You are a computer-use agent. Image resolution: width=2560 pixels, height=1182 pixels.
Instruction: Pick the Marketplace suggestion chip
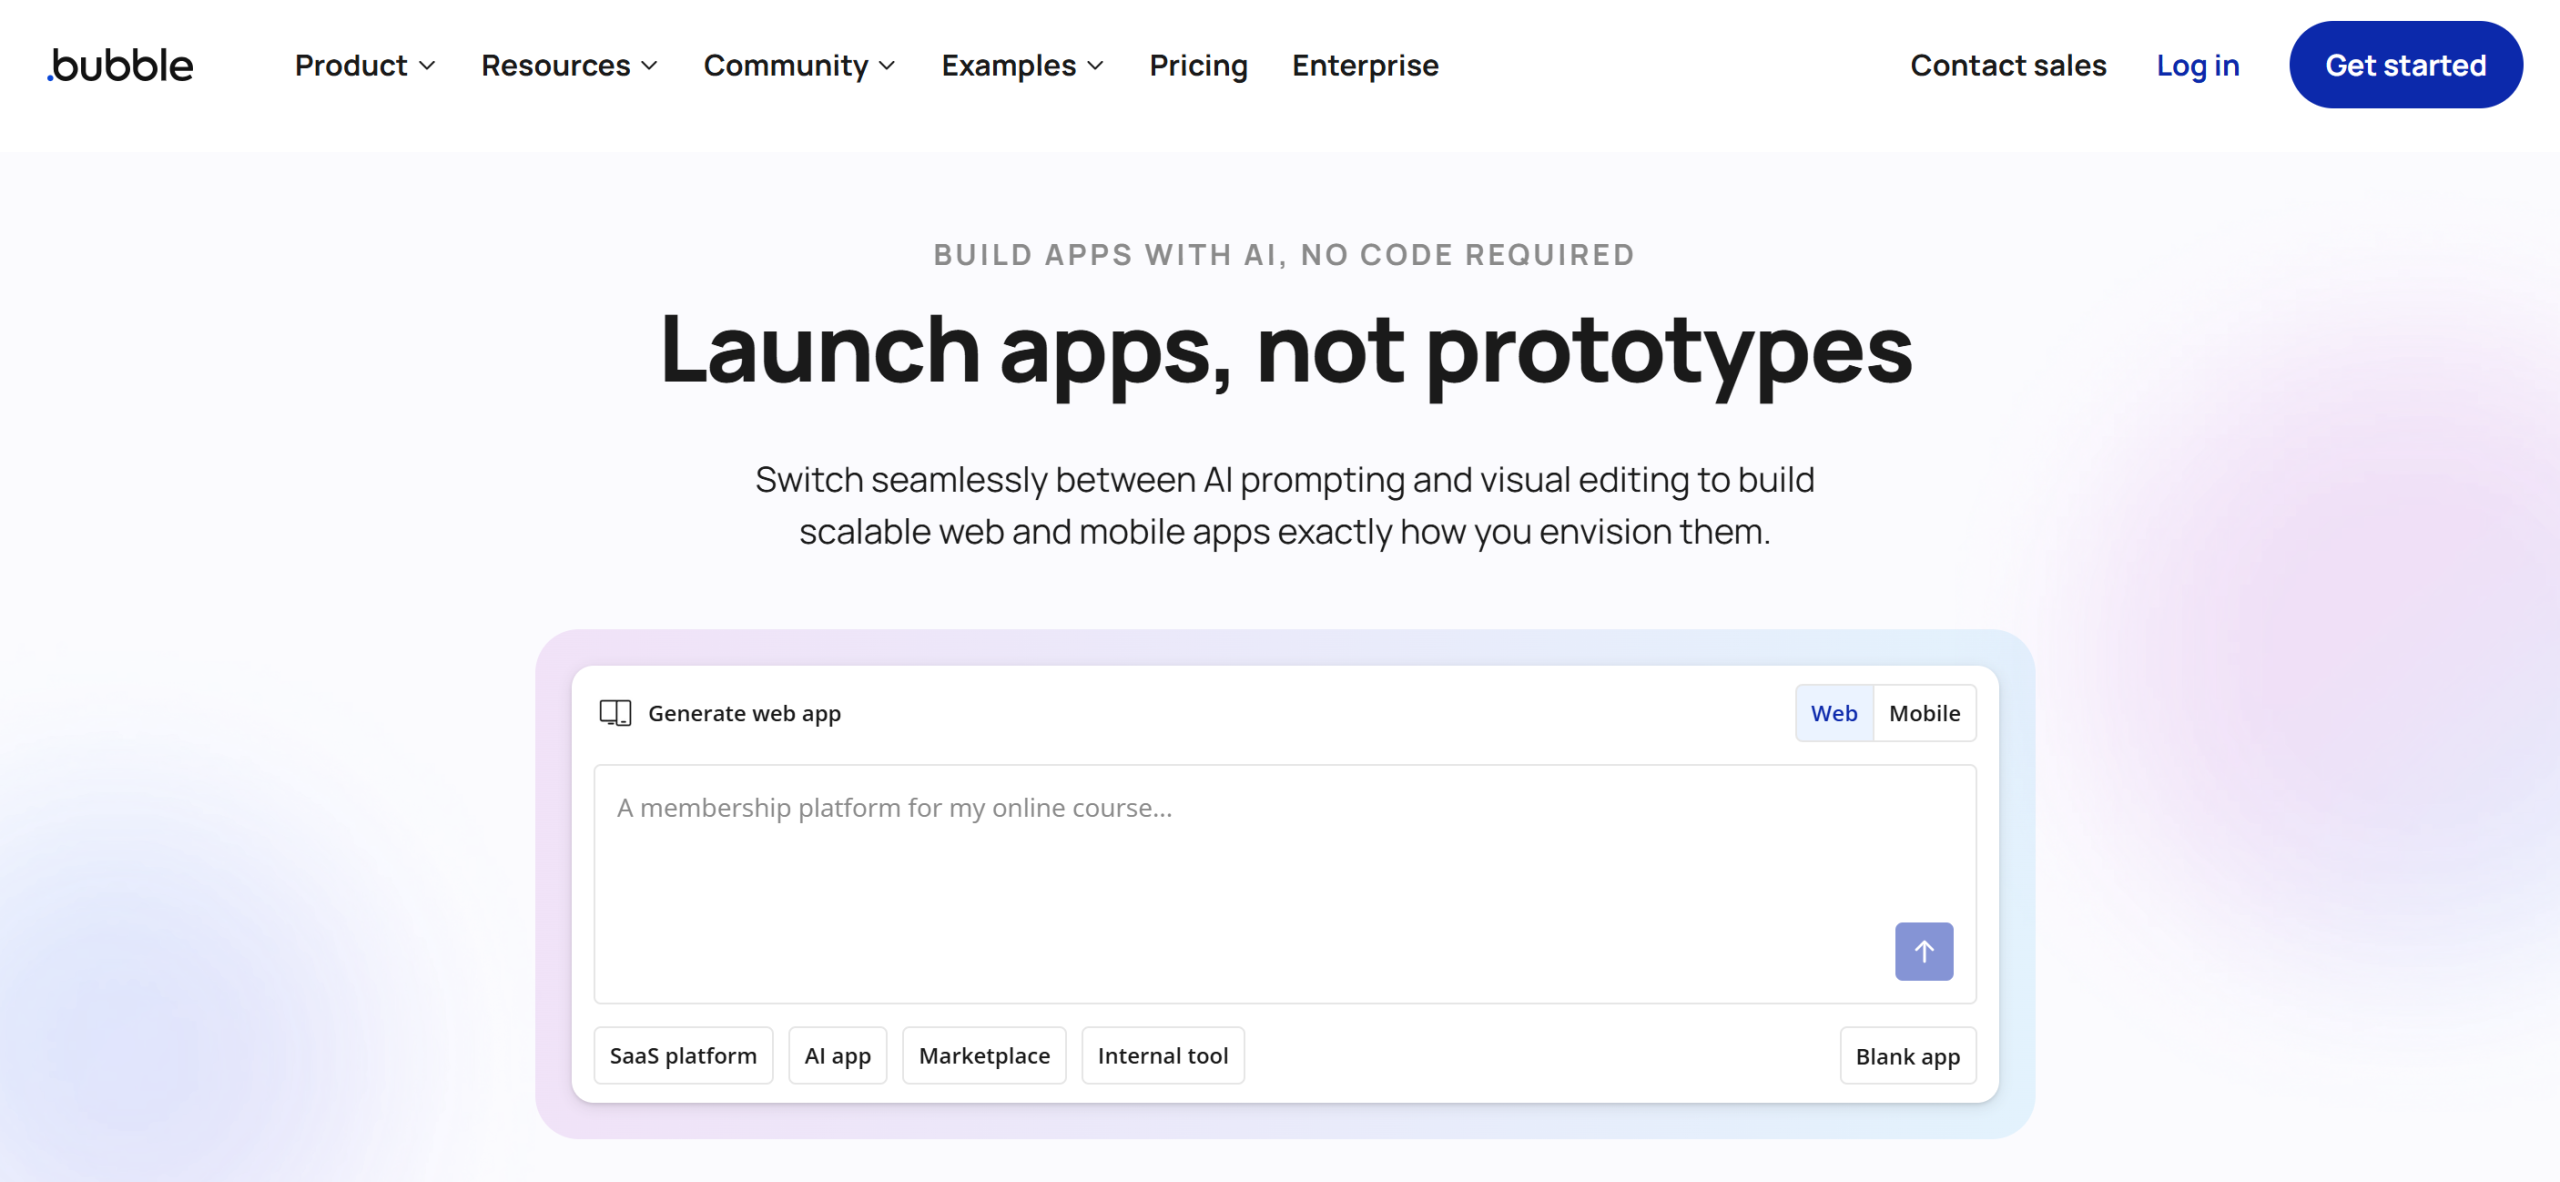point(984,1055)
